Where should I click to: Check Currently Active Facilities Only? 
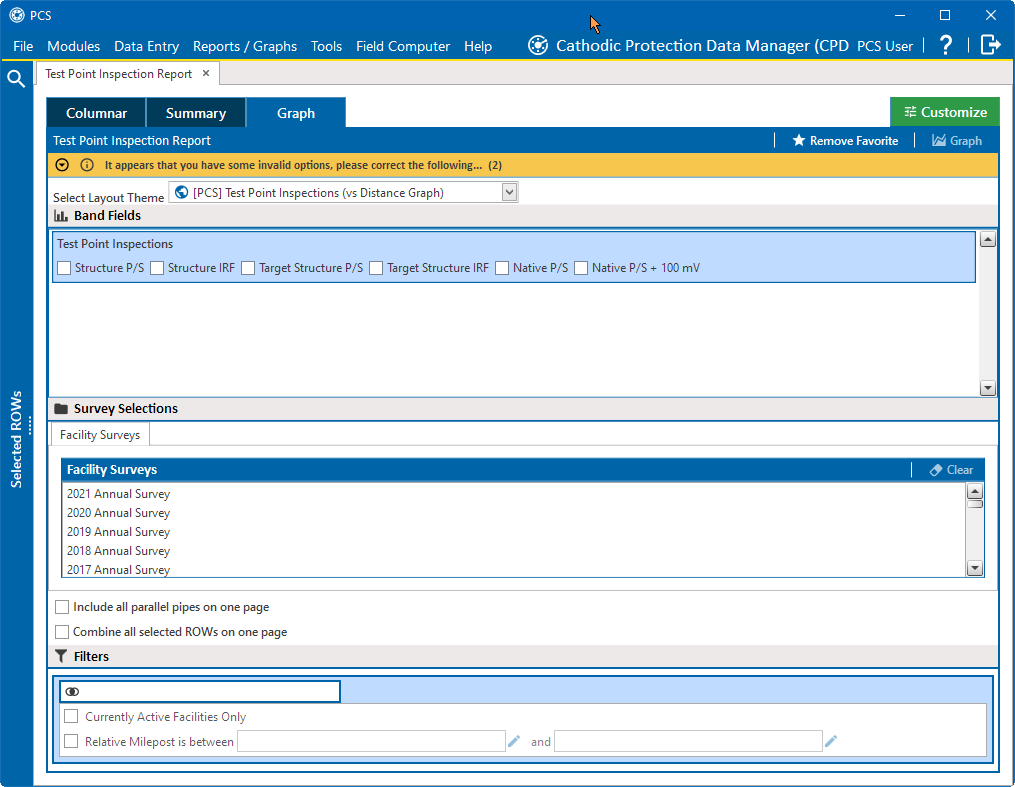(x=70, y=716)
